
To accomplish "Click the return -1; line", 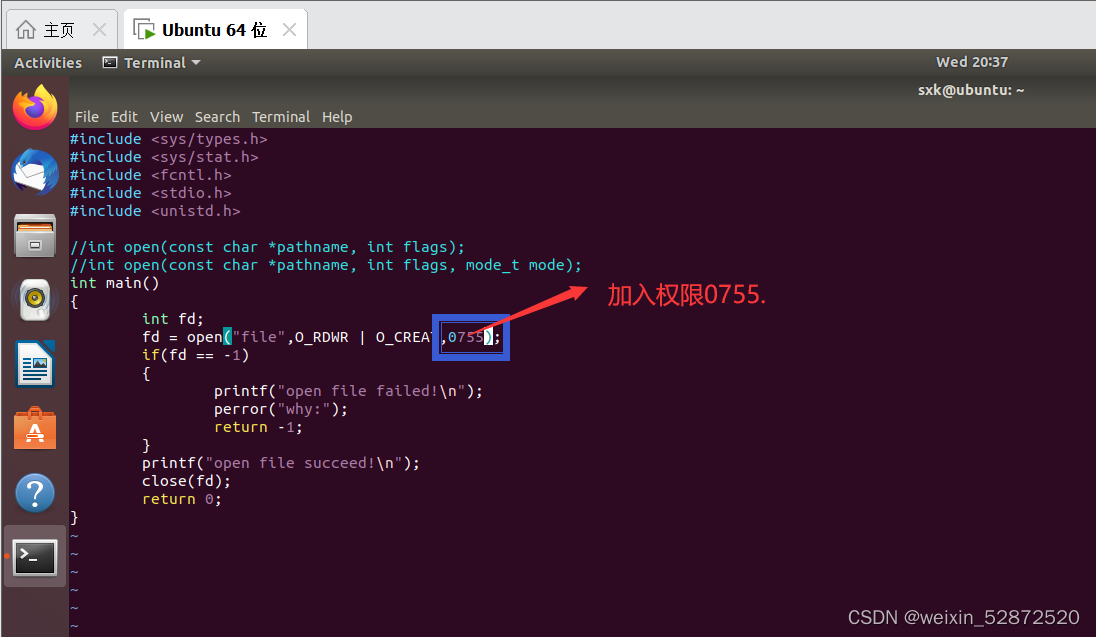I will [259, 427].
